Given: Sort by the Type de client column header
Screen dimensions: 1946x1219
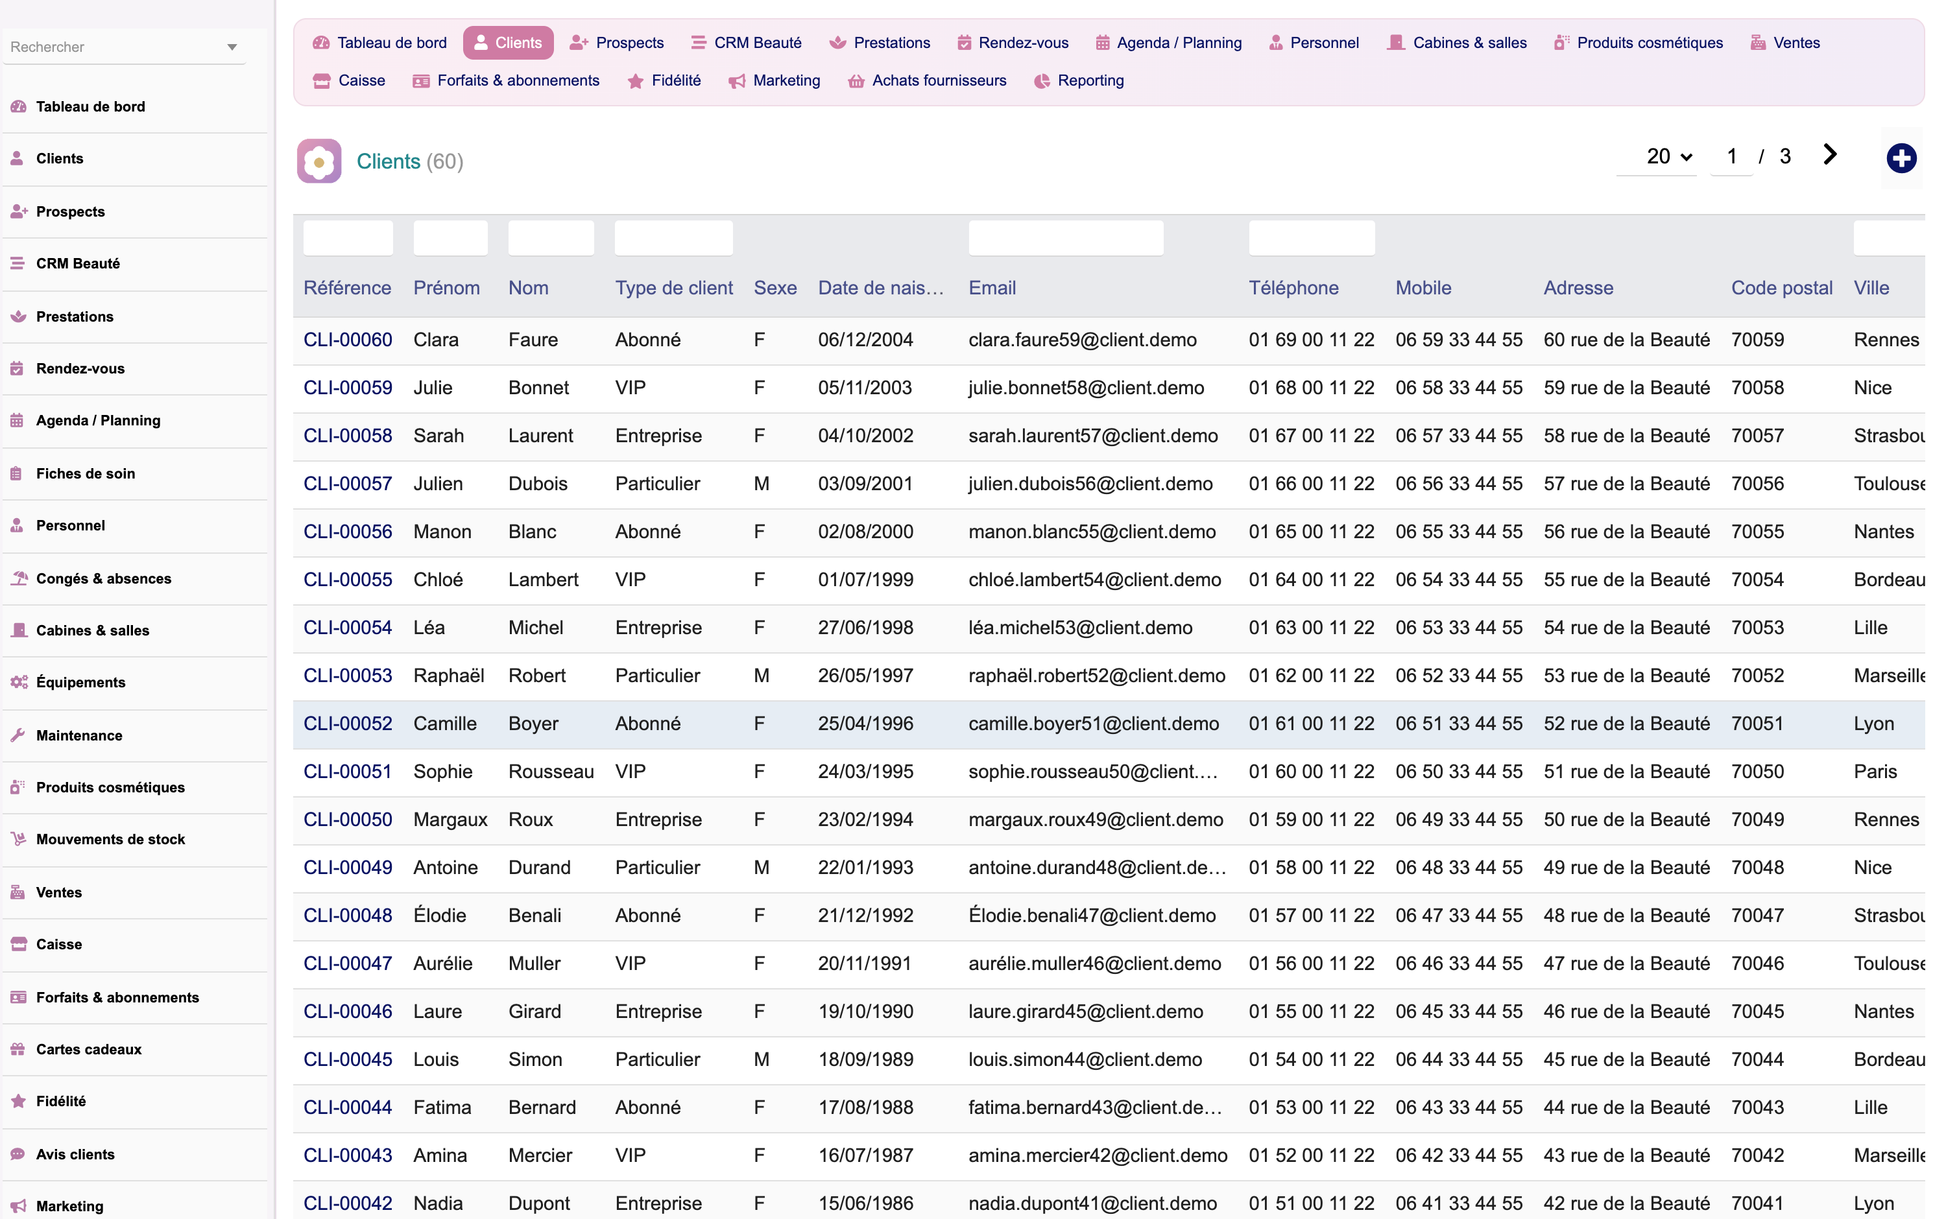Looking at the screenshot, I should [674, 288].
